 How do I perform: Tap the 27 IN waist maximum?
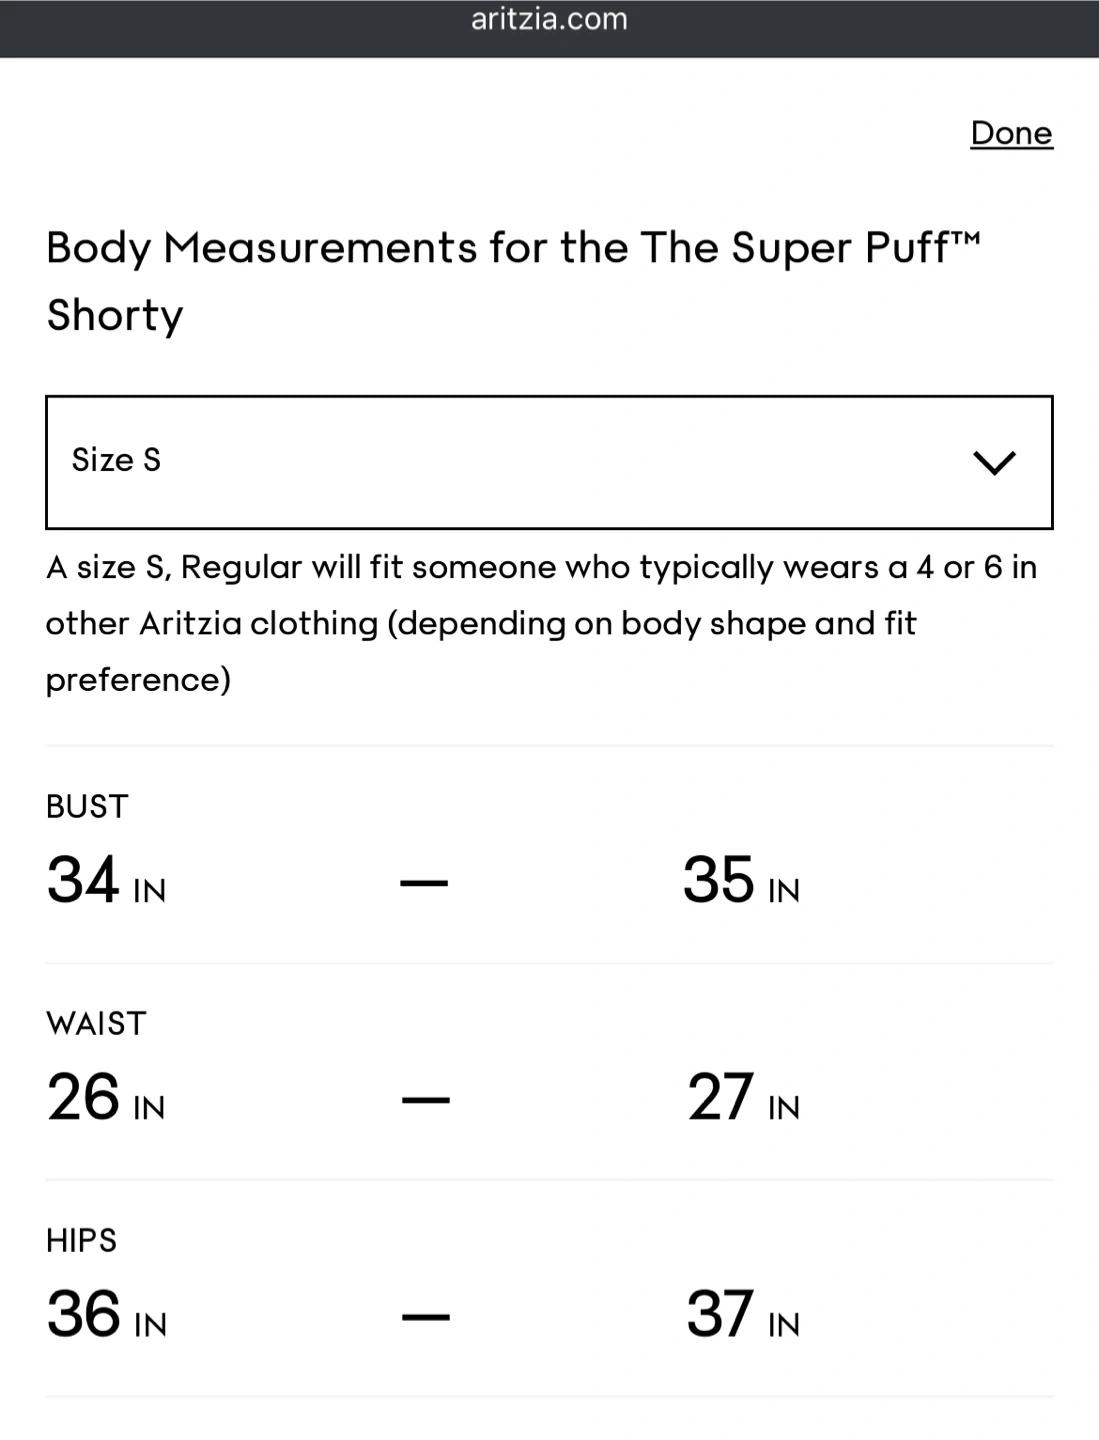[x=743, y=1099]
